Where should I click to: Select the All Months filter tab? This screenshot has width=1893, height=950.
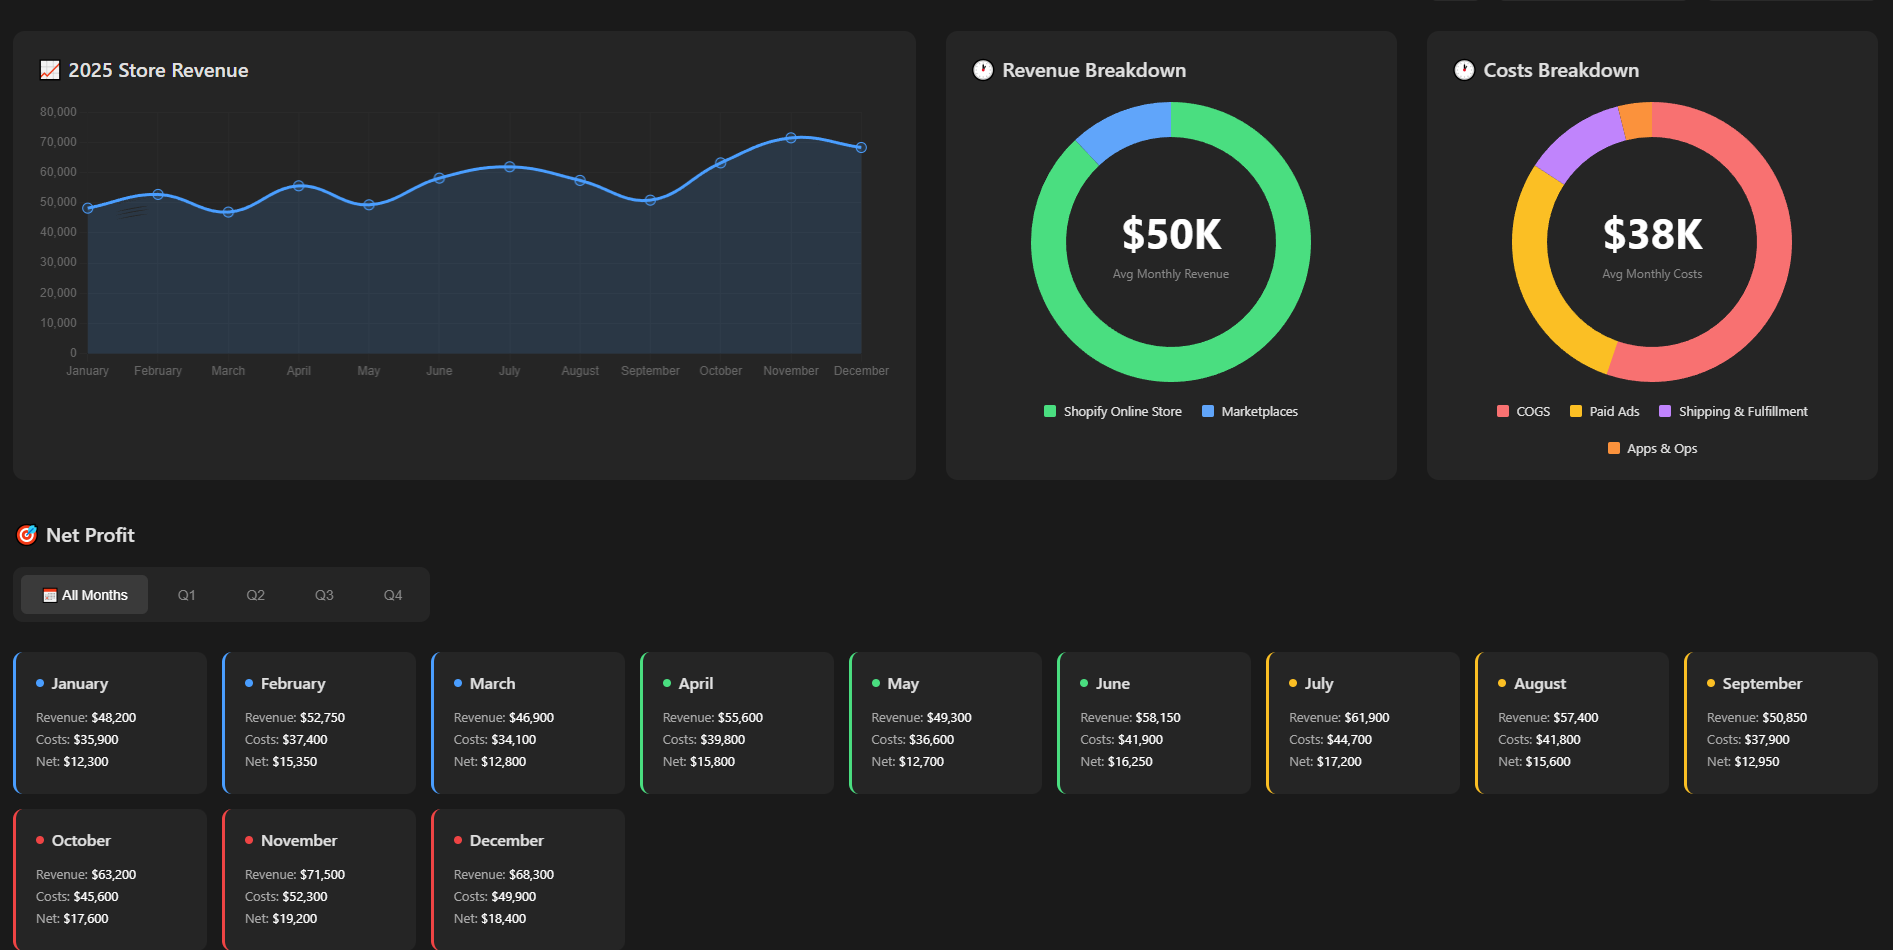coord(85,595)
